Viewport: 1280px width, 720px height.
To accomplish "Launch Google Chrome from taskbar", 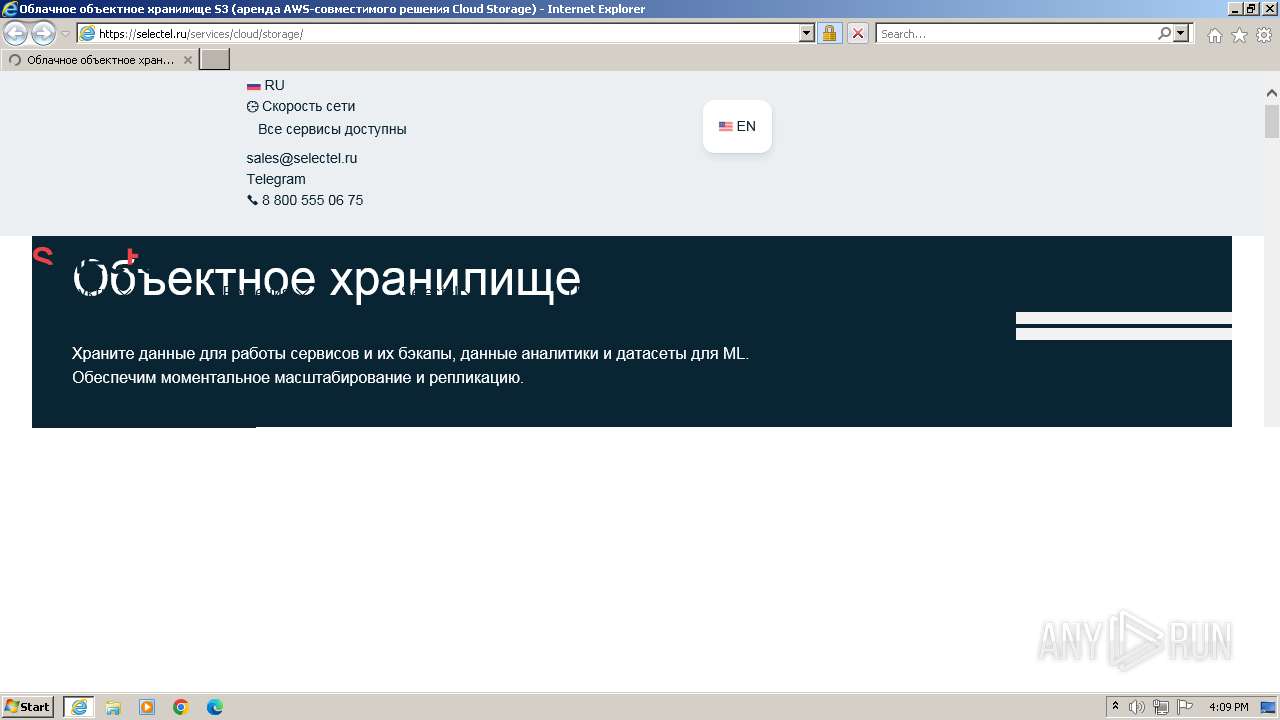I will [181, 707].
